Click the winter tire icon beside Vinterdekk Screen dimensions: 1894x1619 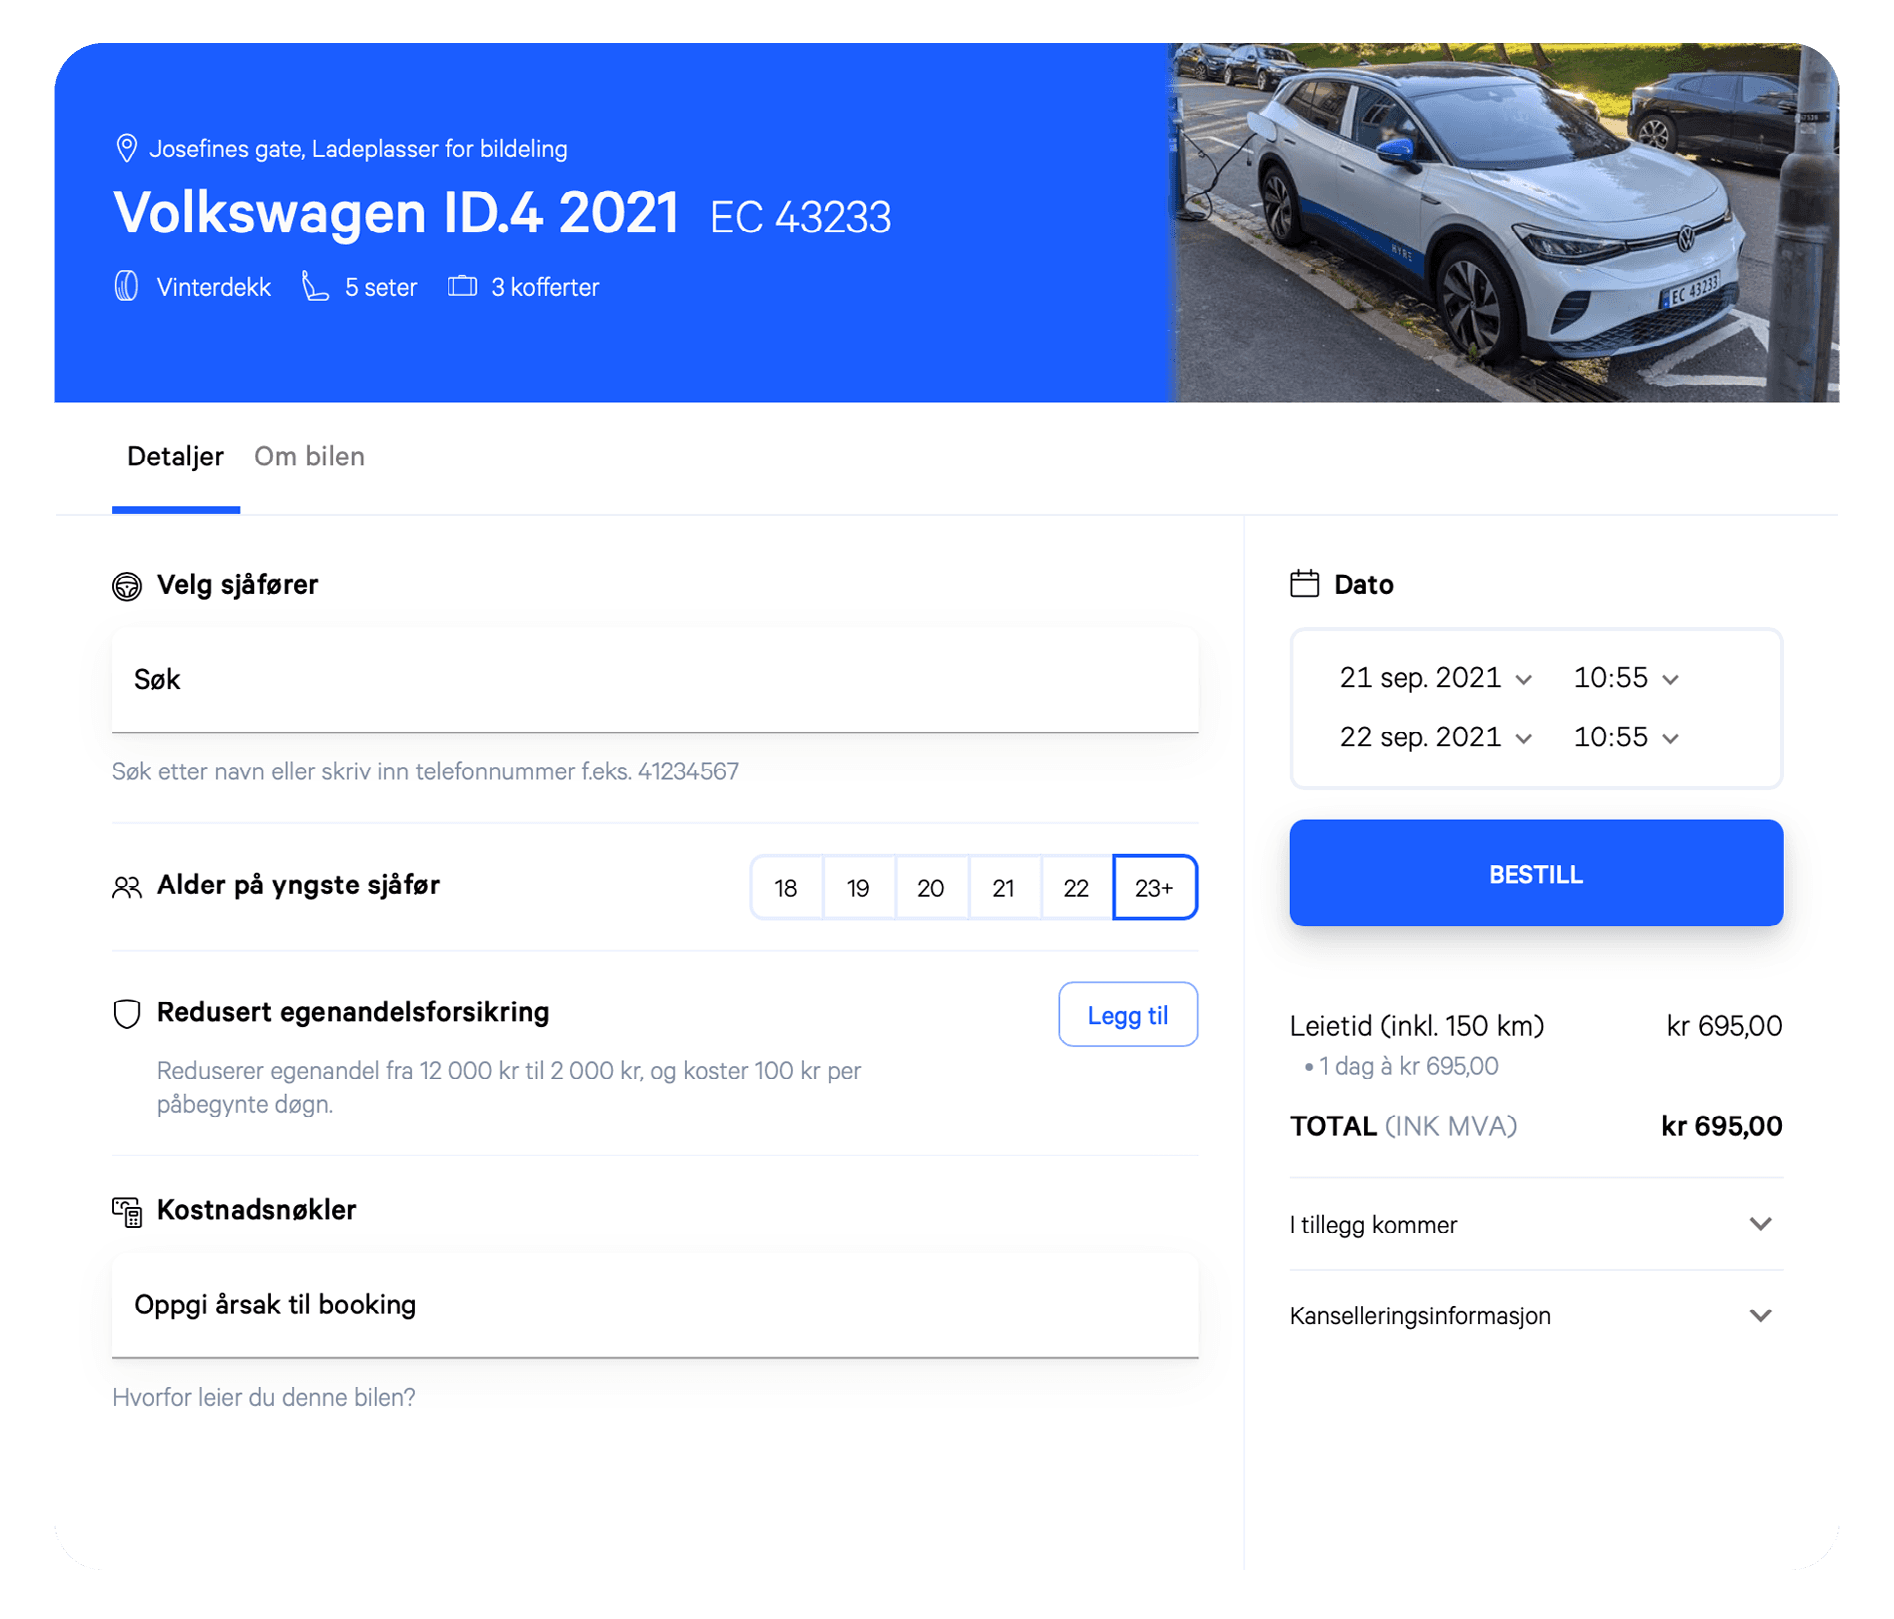coord(126,286)
